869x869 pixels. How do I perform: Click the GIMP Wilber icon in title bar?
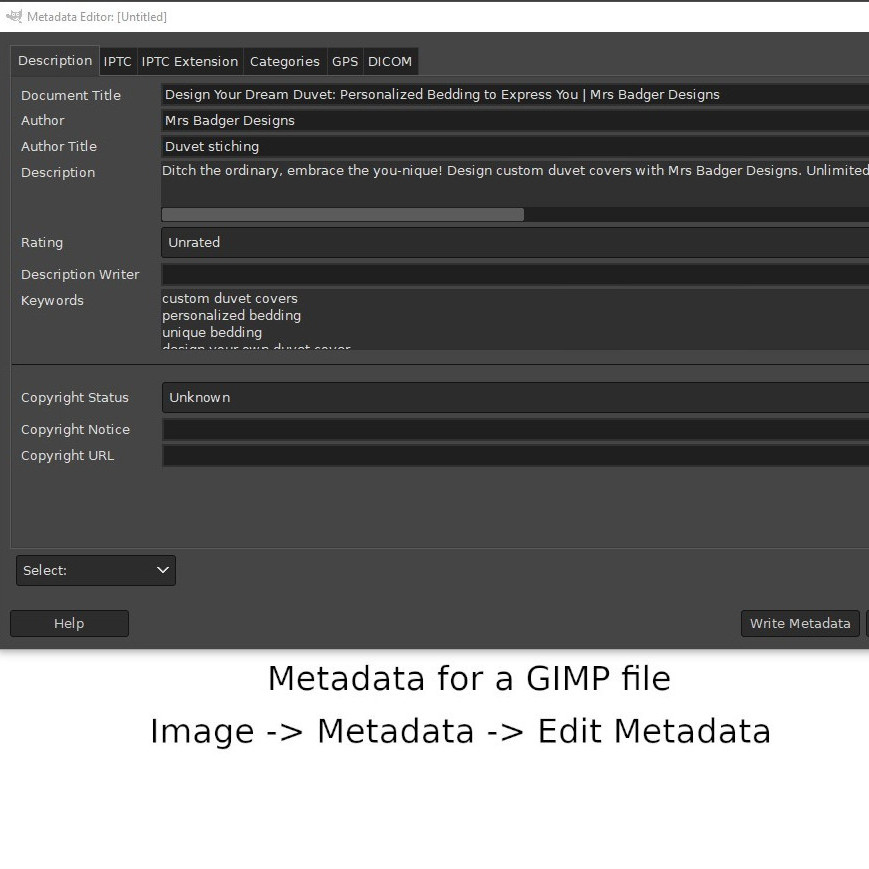click(14, 17)
